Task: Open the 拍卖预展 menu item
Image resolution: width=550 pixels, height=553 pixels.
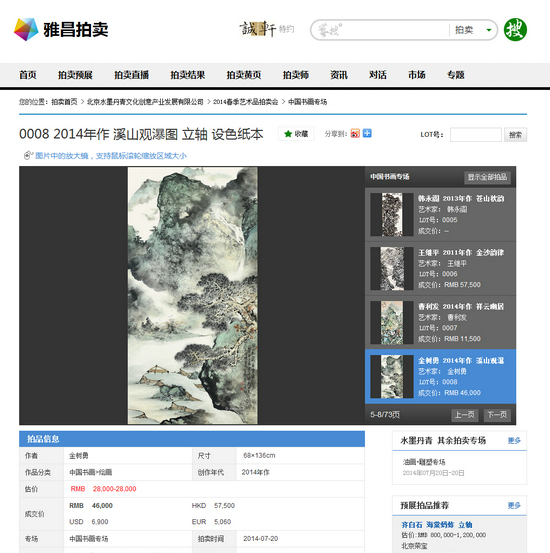Action: (75, 75)
